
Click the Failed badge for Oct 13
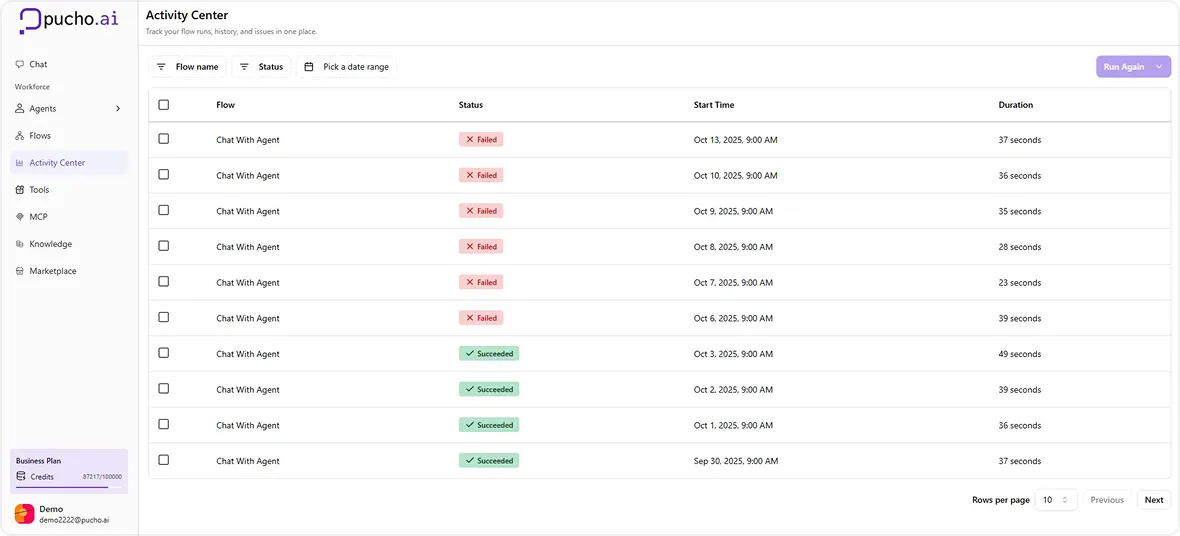pos(481,139)
